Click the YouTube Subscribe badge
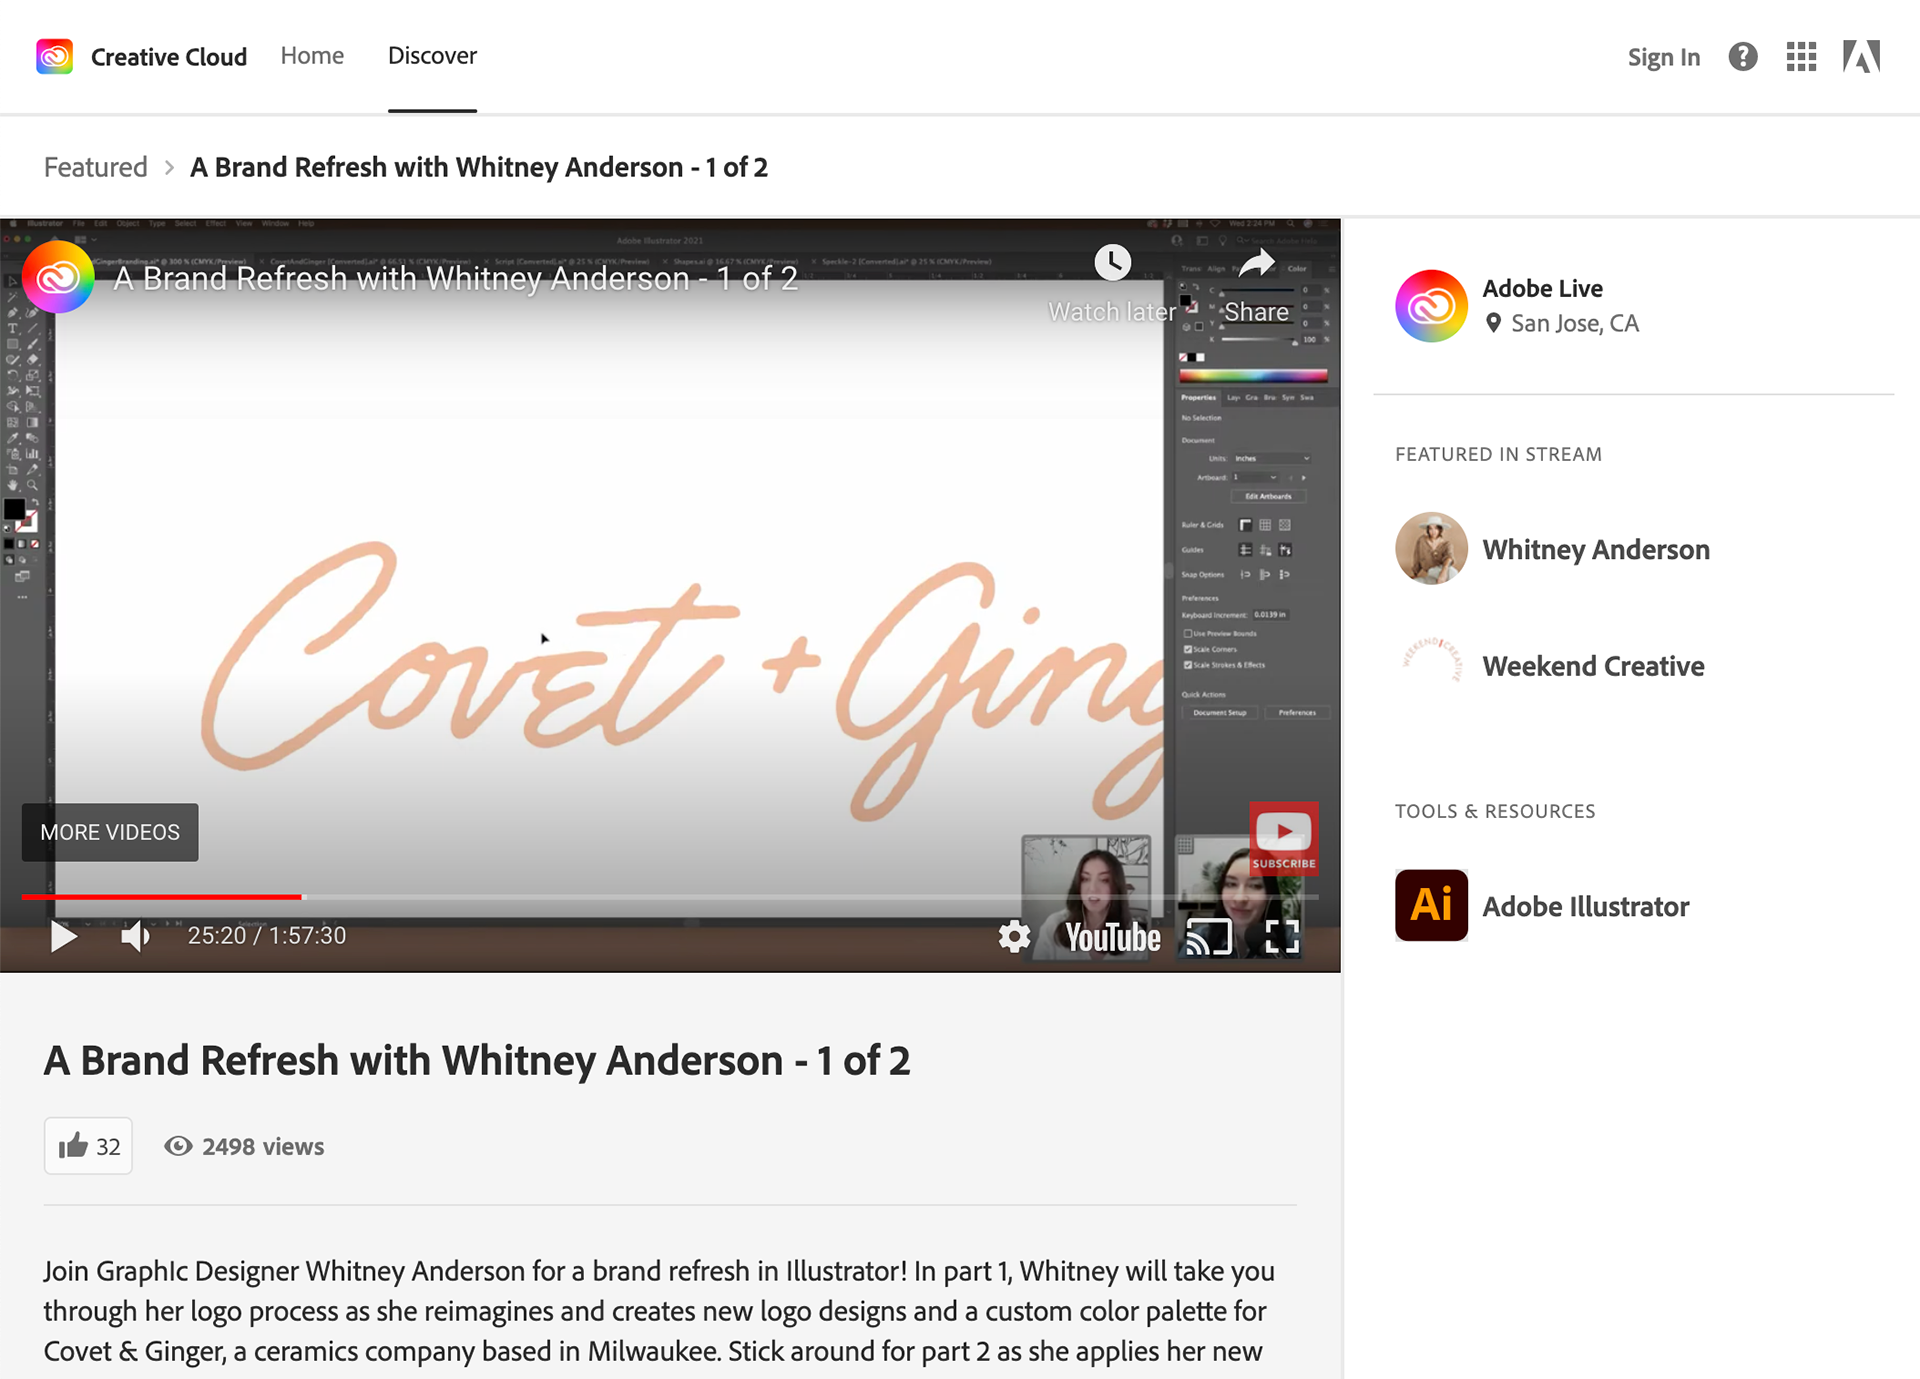 pos(1284,838)
